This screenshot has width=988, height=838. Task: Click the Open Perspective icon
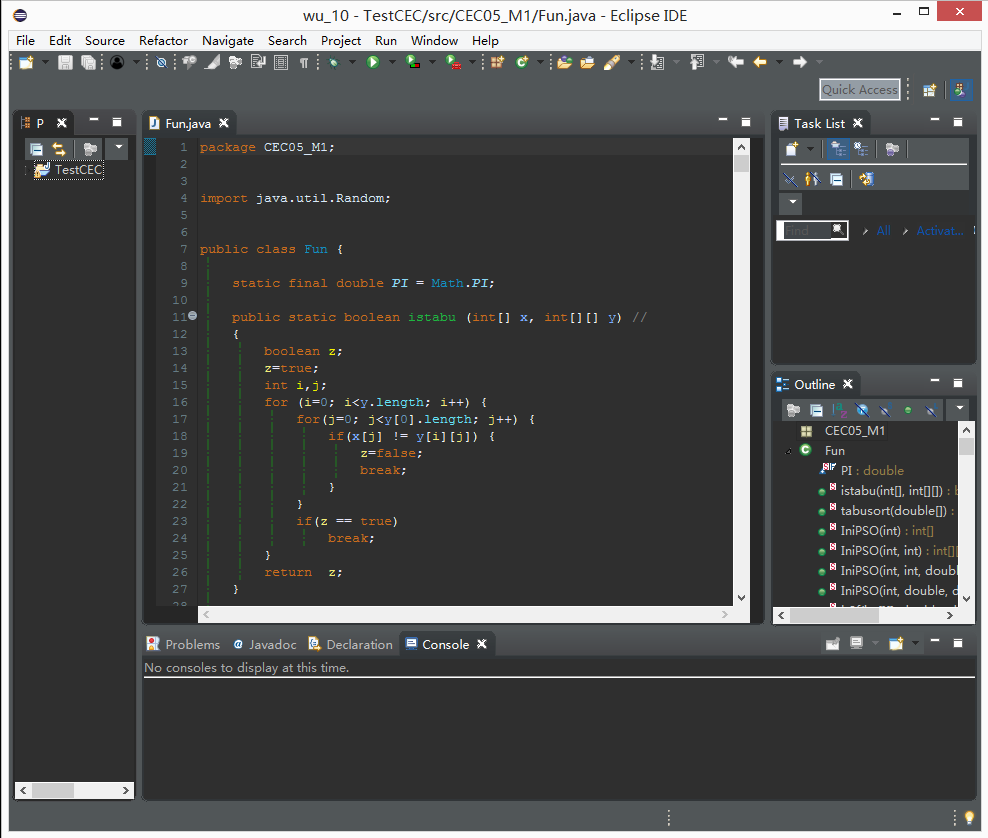pyautogui.click(x=929, y=90)
